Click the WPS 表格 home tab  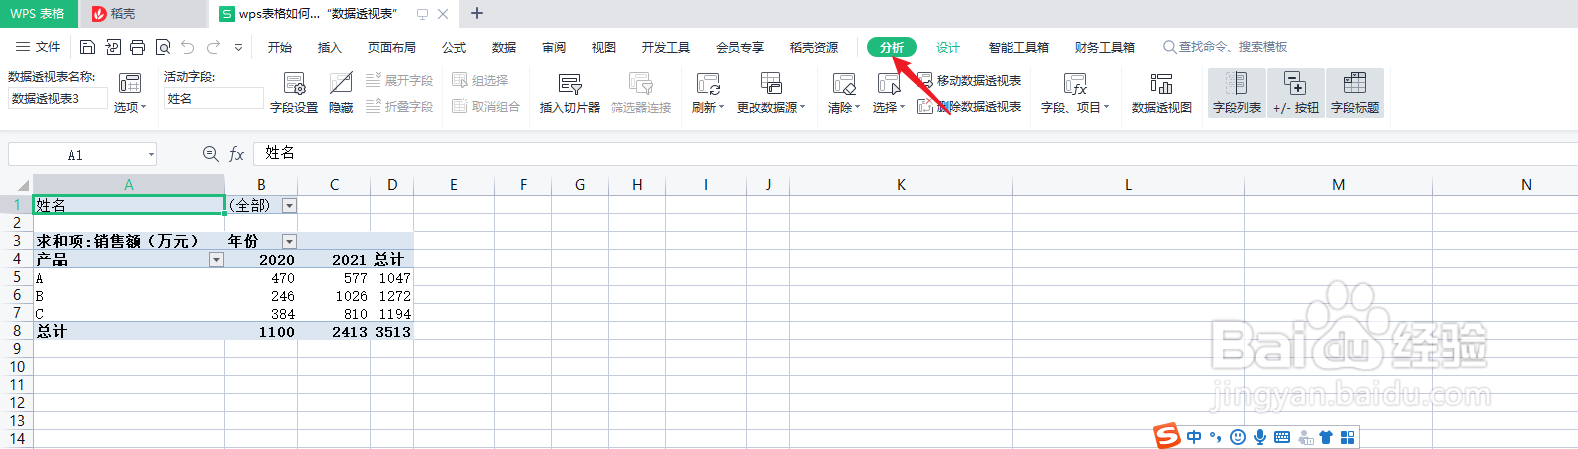(38, 13)
